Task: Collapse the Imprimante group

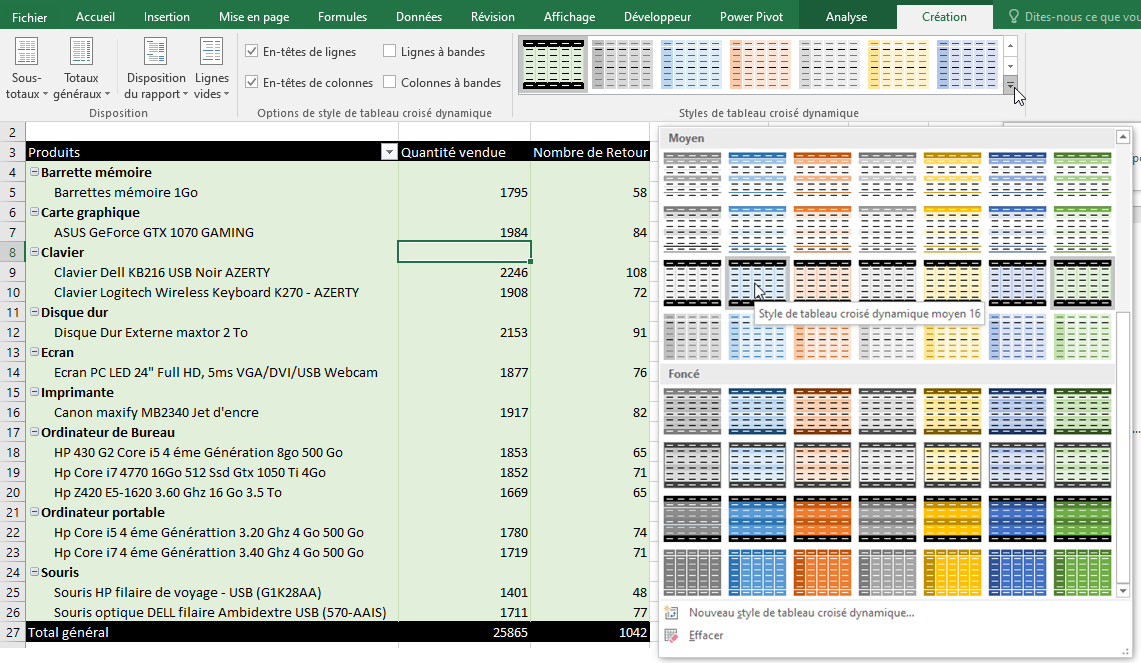Action: tap(34, 392)
